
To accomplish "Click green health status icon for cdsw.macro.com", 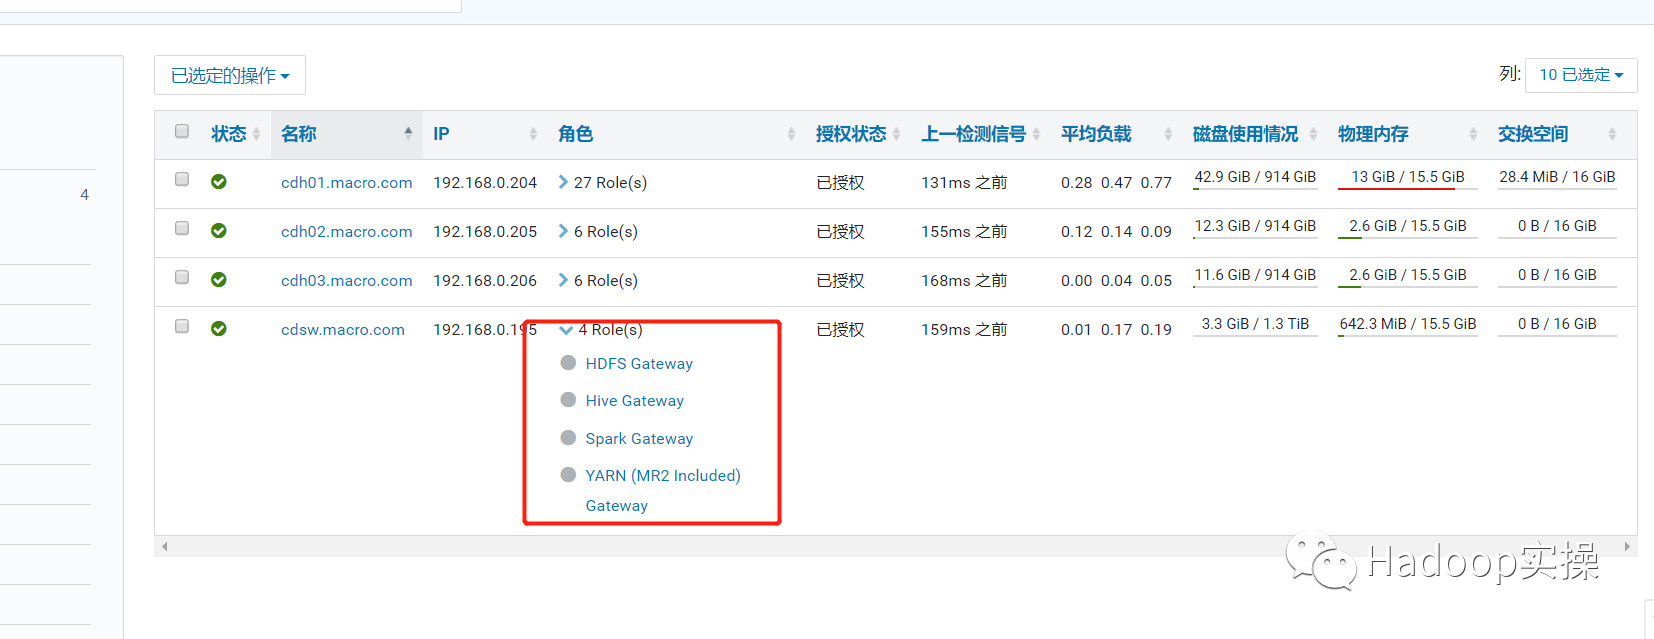I will click(x=219, y=329).
